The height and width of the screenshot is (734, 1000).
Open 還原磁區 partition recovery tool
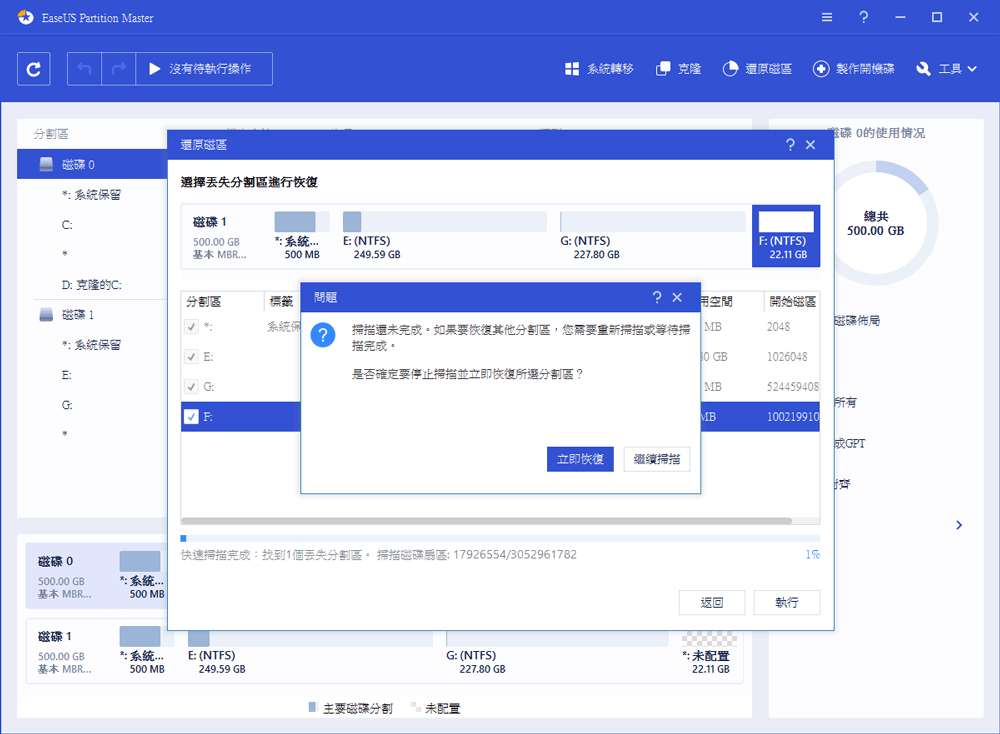[758, 69]
